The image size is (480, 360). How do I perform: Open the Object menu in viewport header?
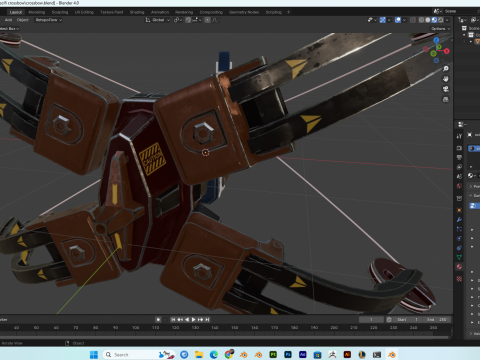pos(23,20)
